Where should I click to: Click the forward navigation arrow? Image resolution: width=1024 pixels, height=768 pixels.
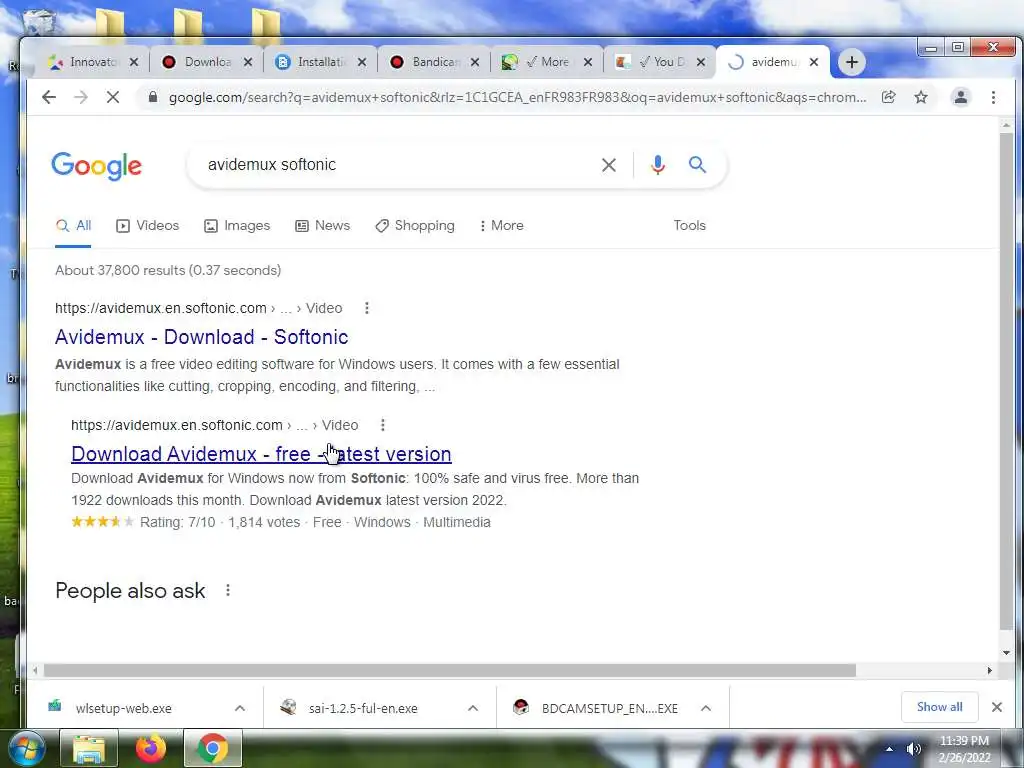pyautogui.click(x=81, y=97)
